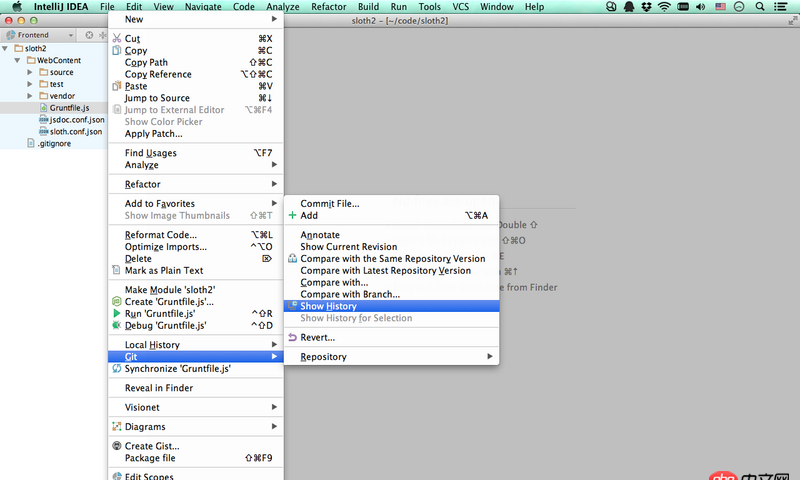Choose Compare with... in Git submenu
The height and width of the screenshot is (480, 800).
coord(392,282)
